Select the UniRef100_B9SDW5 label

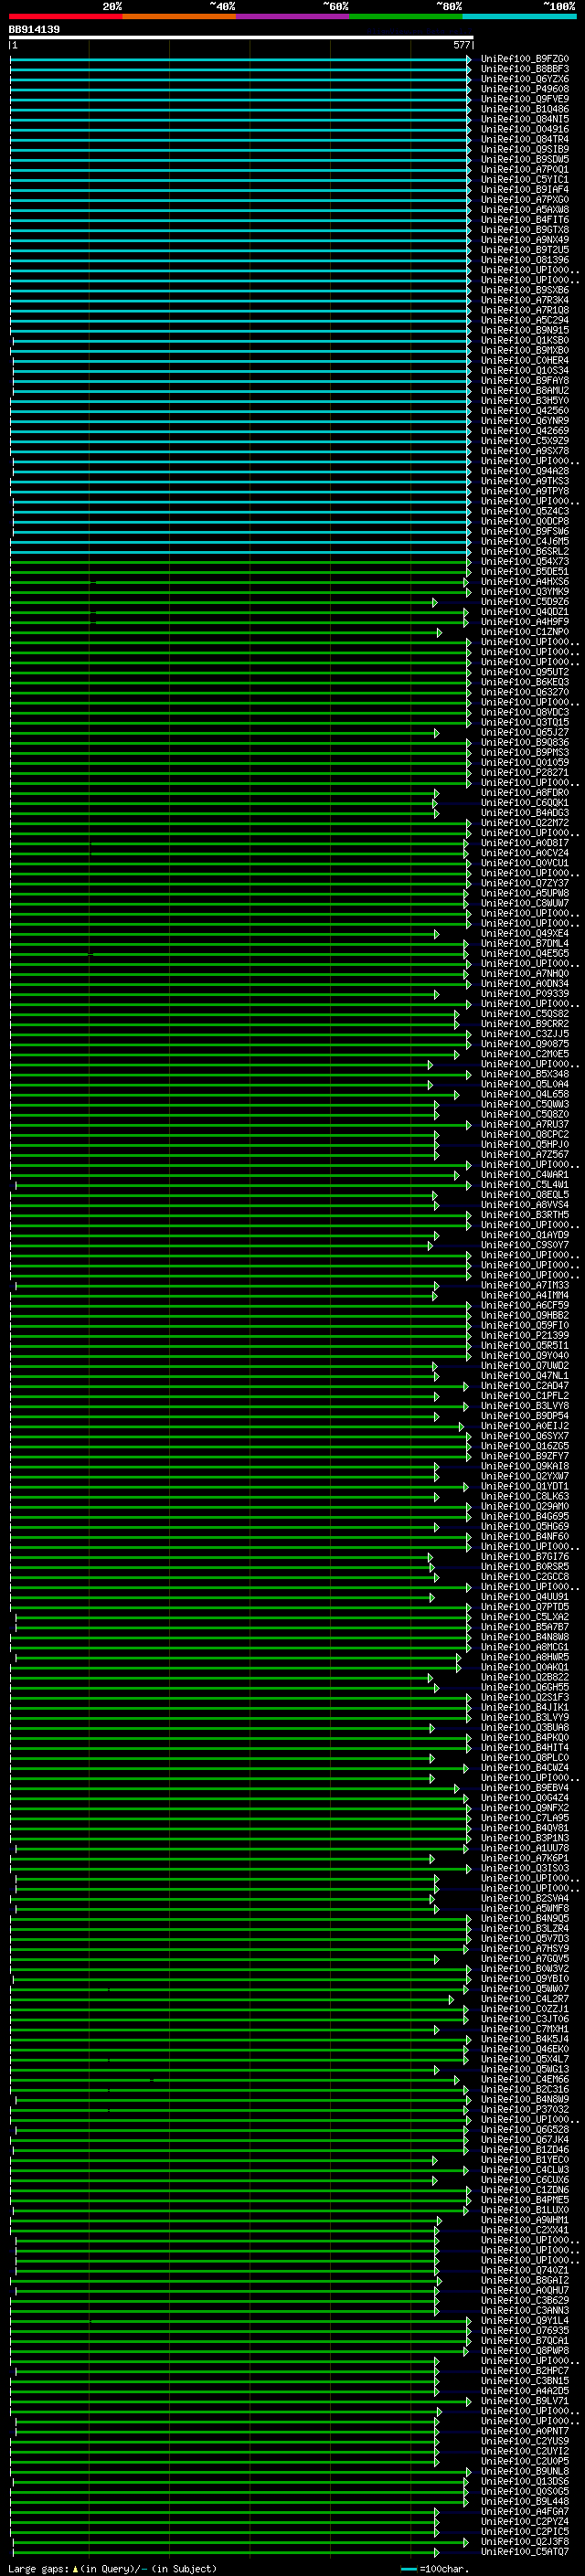tap(525, 159)
